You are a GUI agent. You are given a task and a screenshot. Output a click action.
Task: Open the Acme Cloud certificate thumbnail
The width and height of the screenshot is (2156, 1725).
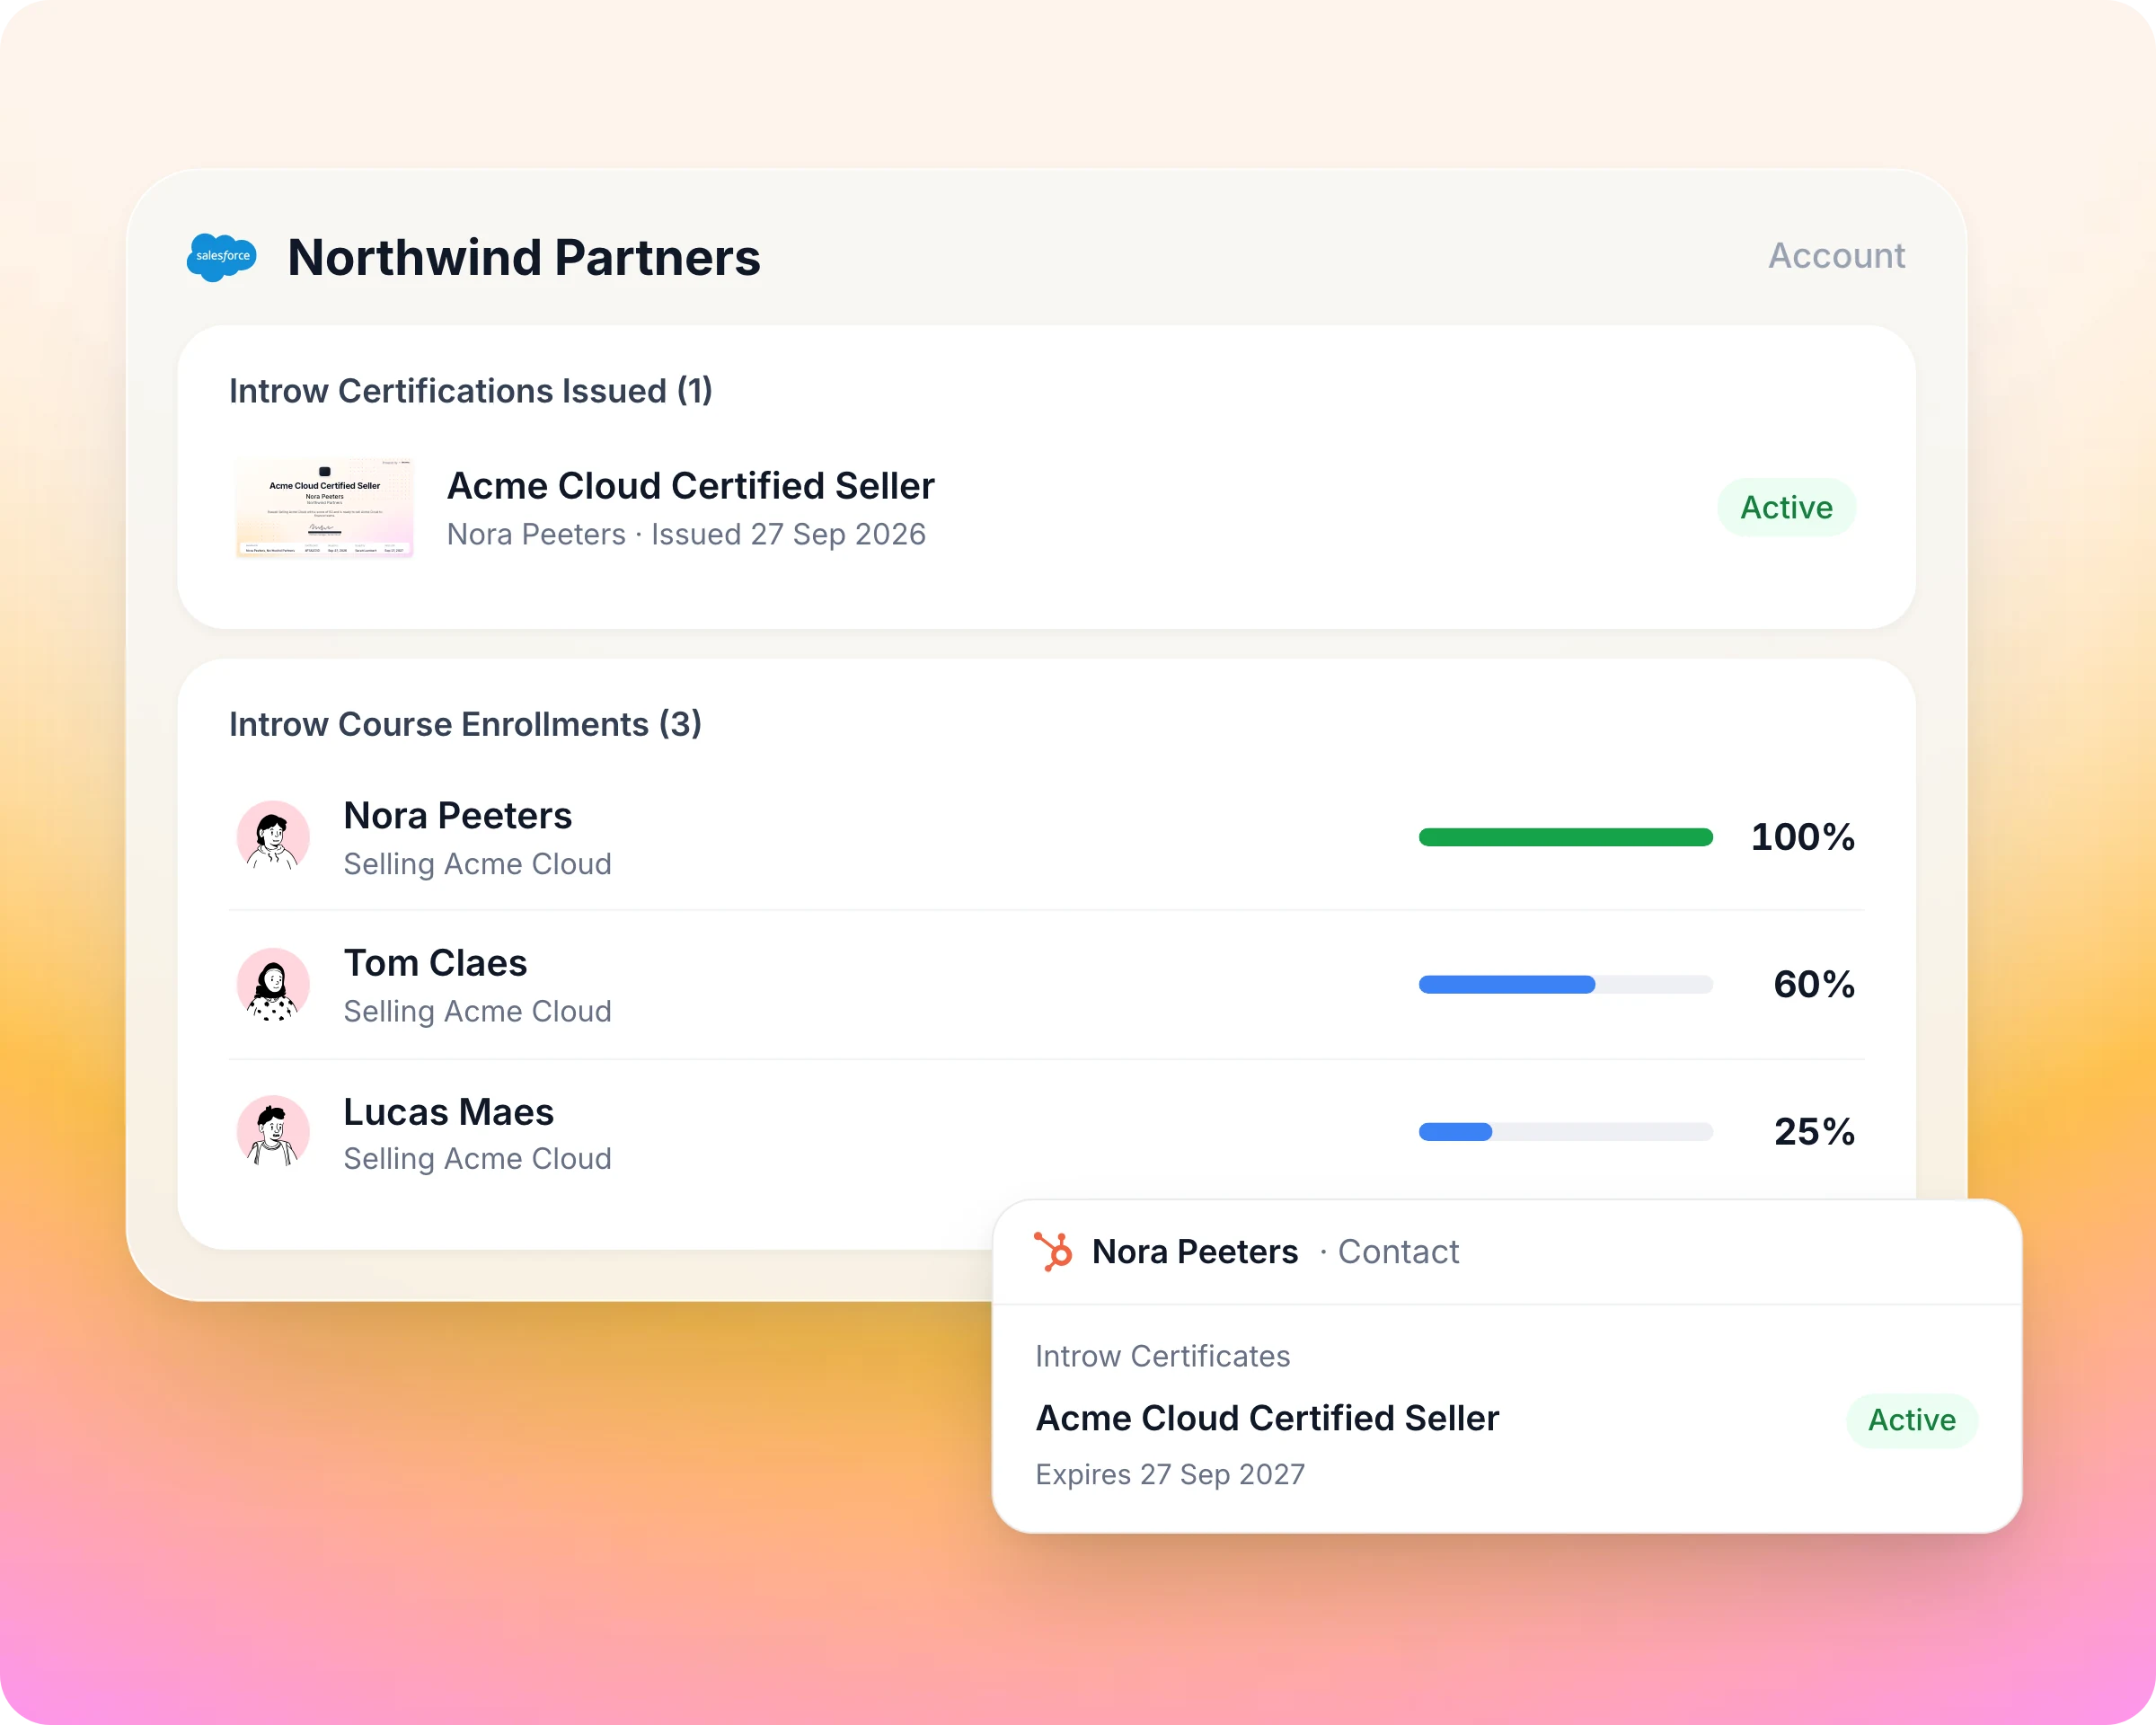click(324, 507)
